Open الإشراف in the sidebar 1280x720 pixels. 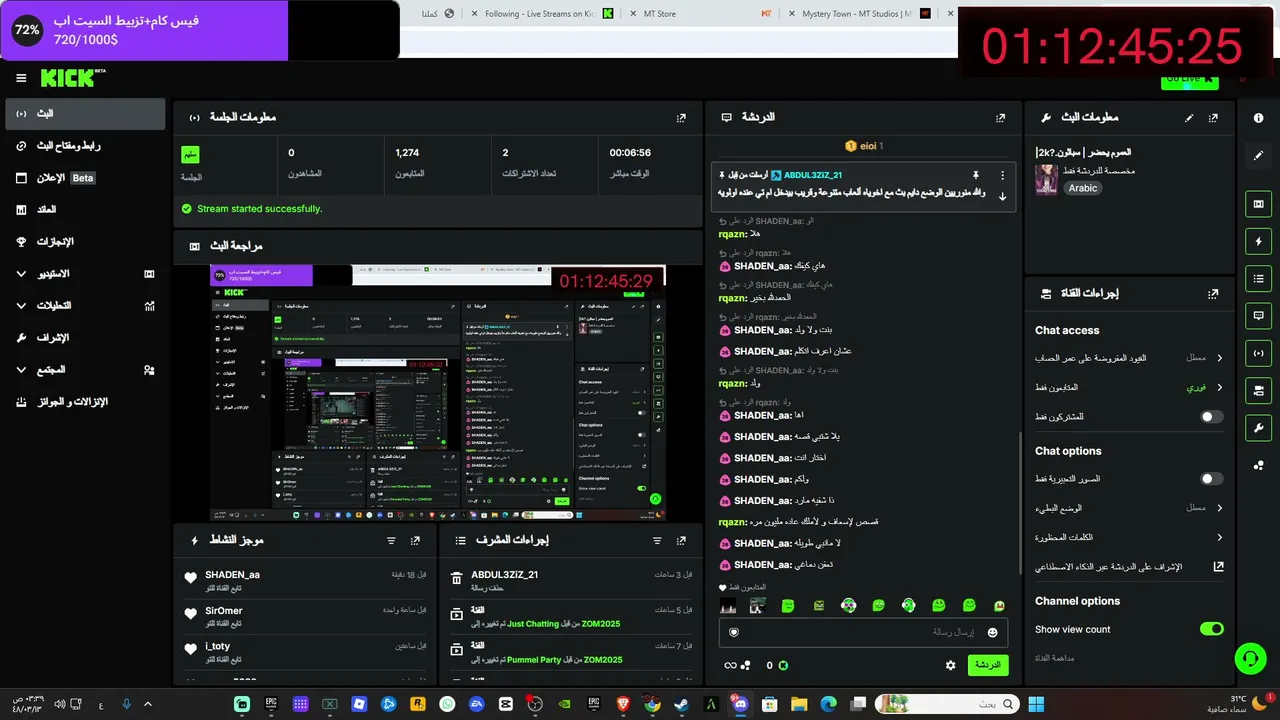[85, 338]
